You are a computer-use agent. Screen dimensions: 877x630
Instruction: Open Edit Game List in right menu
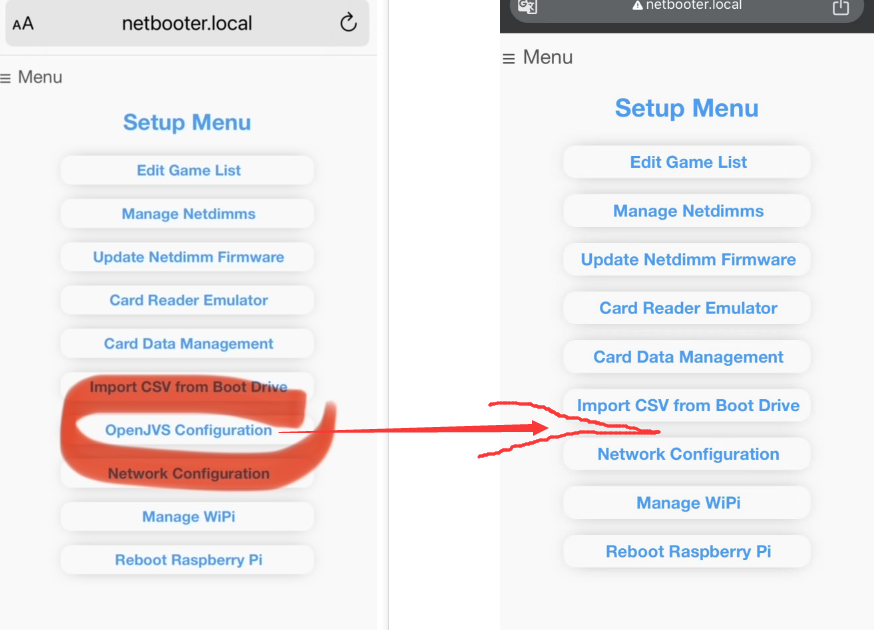click(x=687, y=162)
